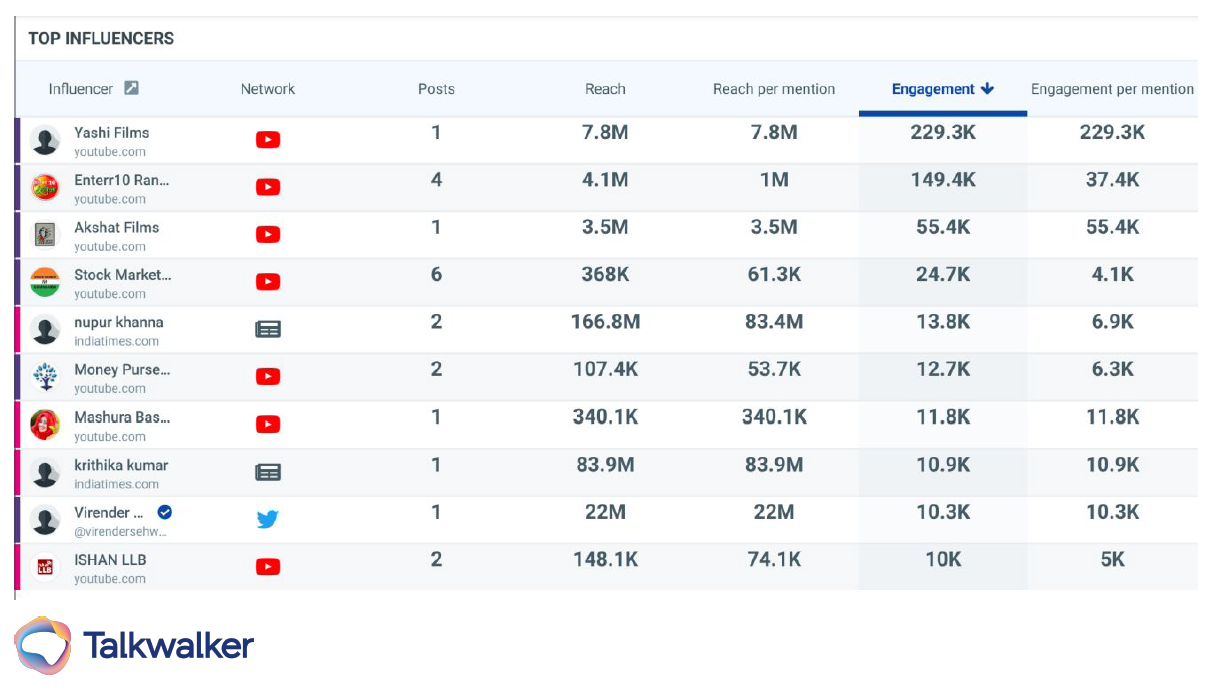The height and width of the screenshot is (693, 1215).
Task: Select the 4.1M reach value
Action: (x=605, y=180)
